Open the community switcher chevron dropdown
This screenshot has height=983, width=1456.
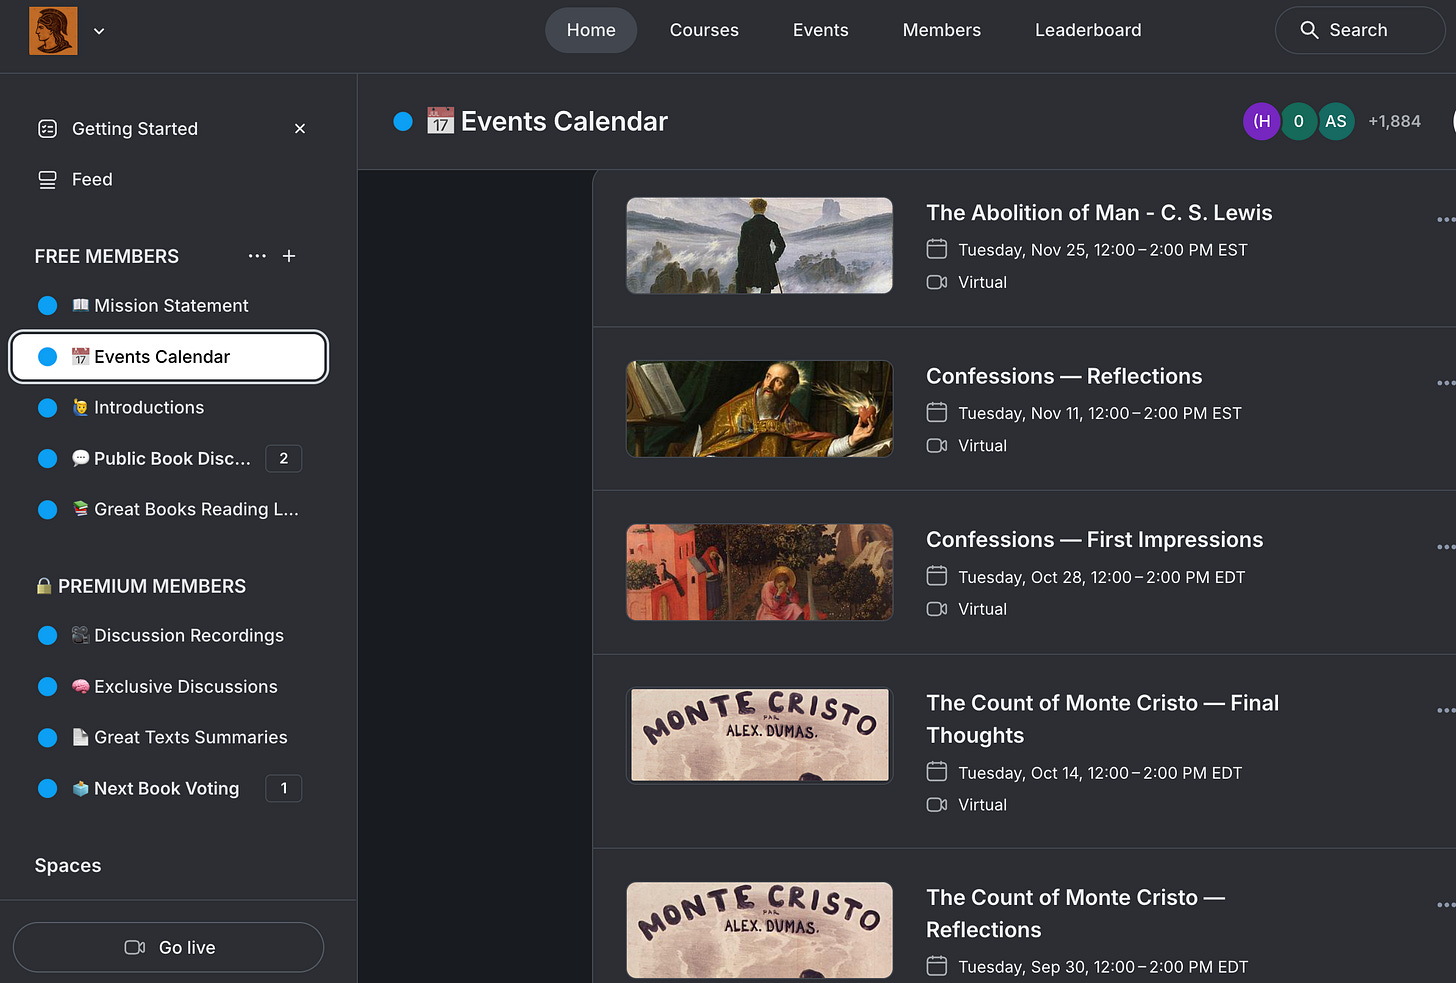[x=99, y=31]
